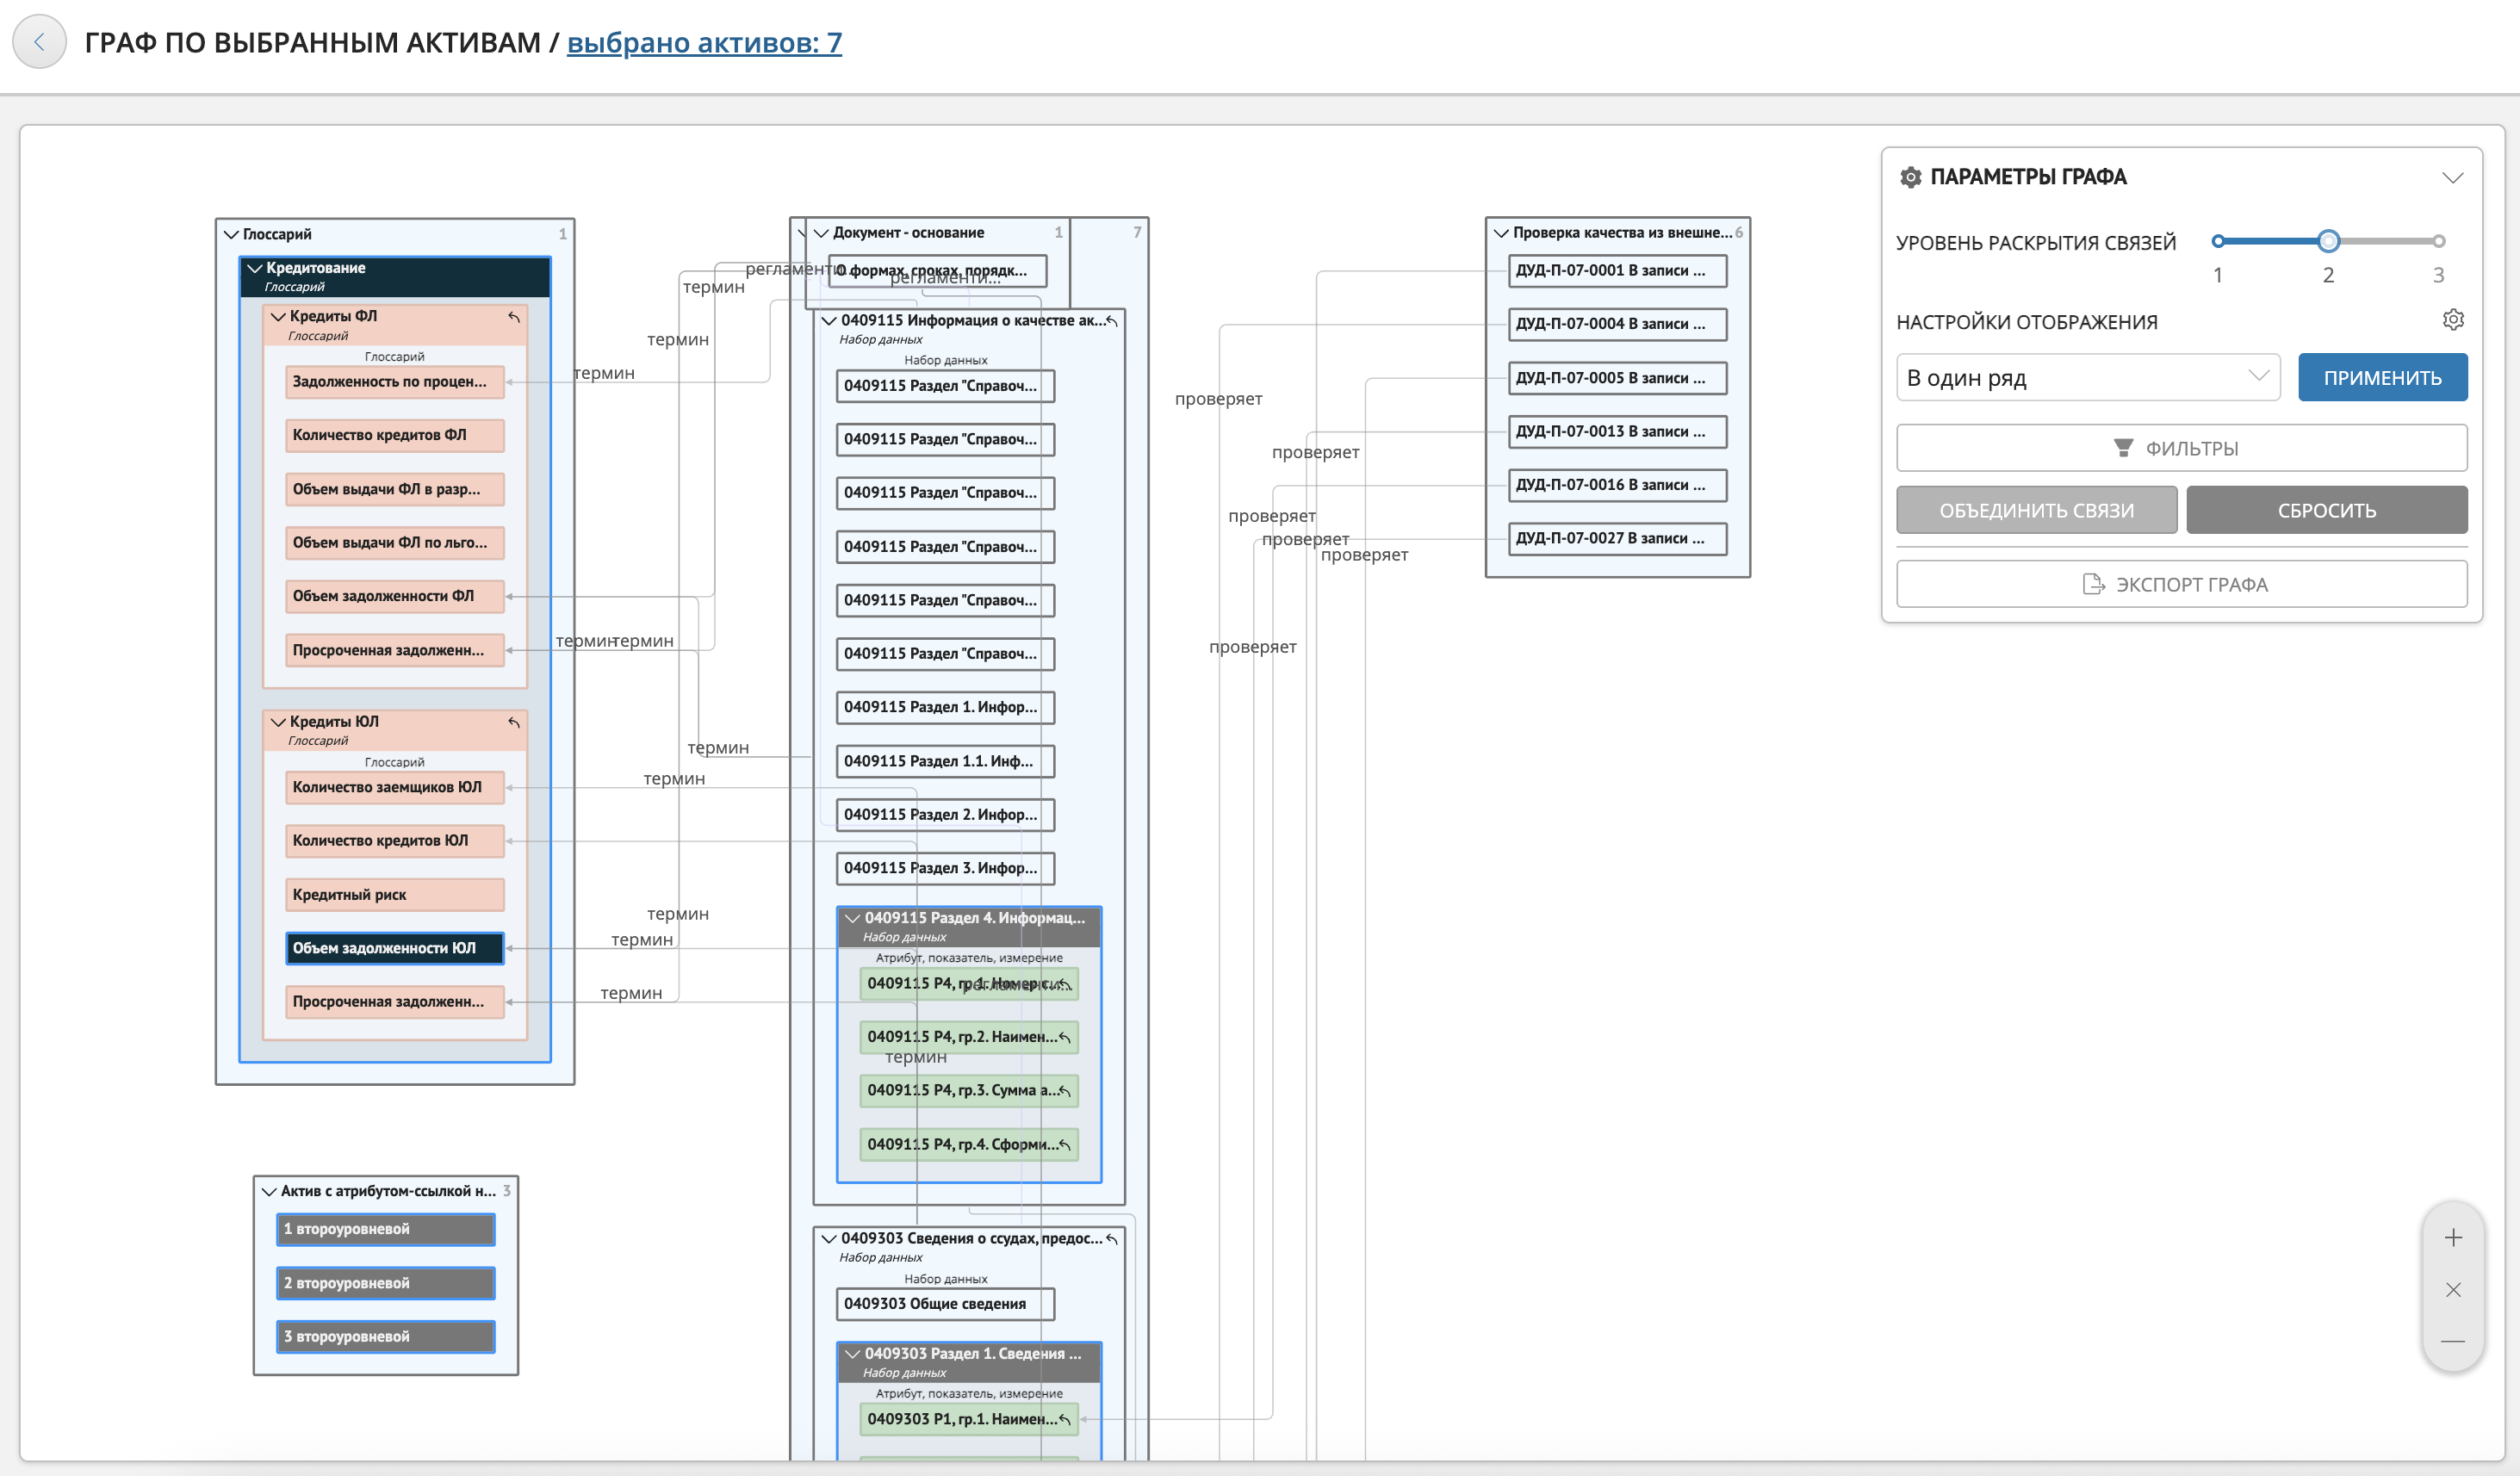Click return arrow on Кредиты ФЛ

click(x=514, y=317)
